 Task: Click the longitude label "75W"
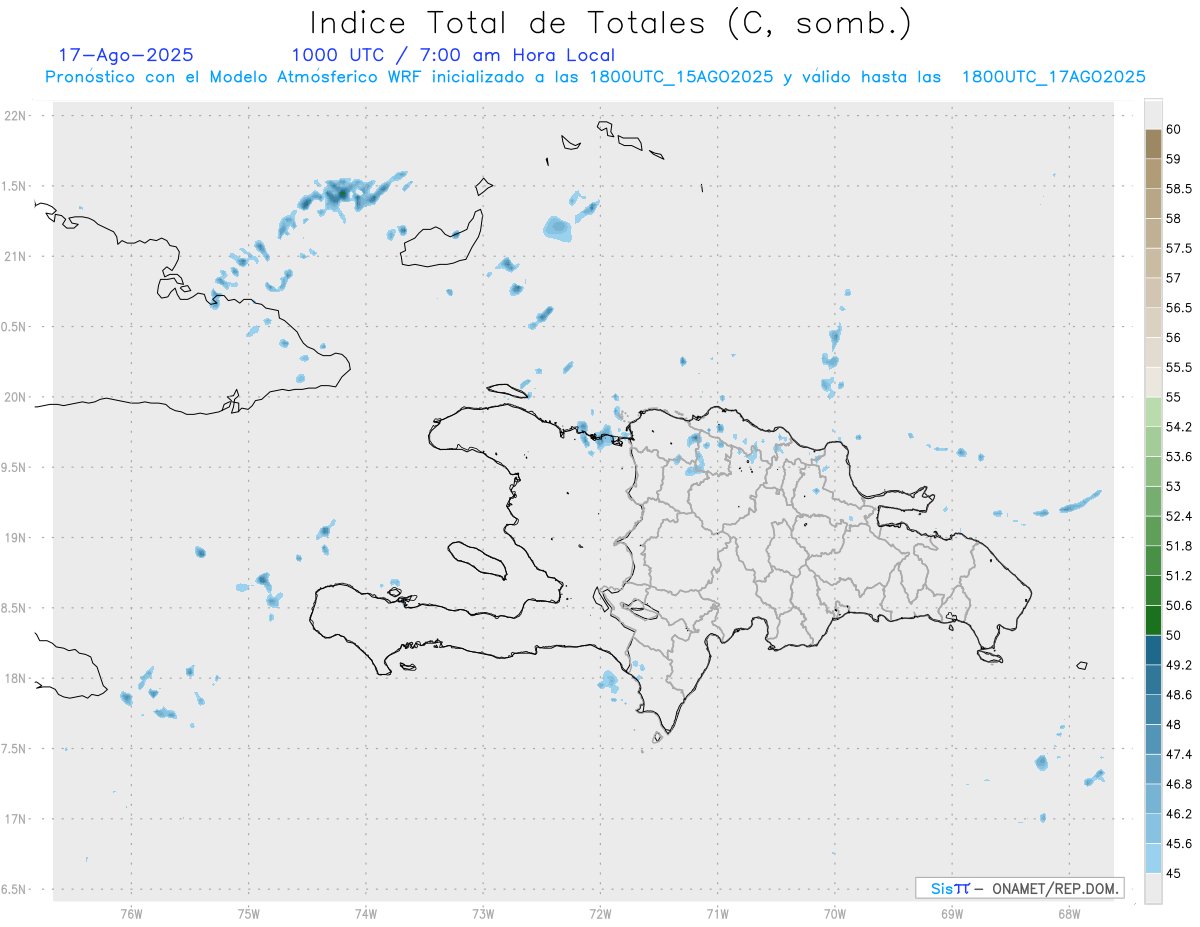tap(249, 914)
